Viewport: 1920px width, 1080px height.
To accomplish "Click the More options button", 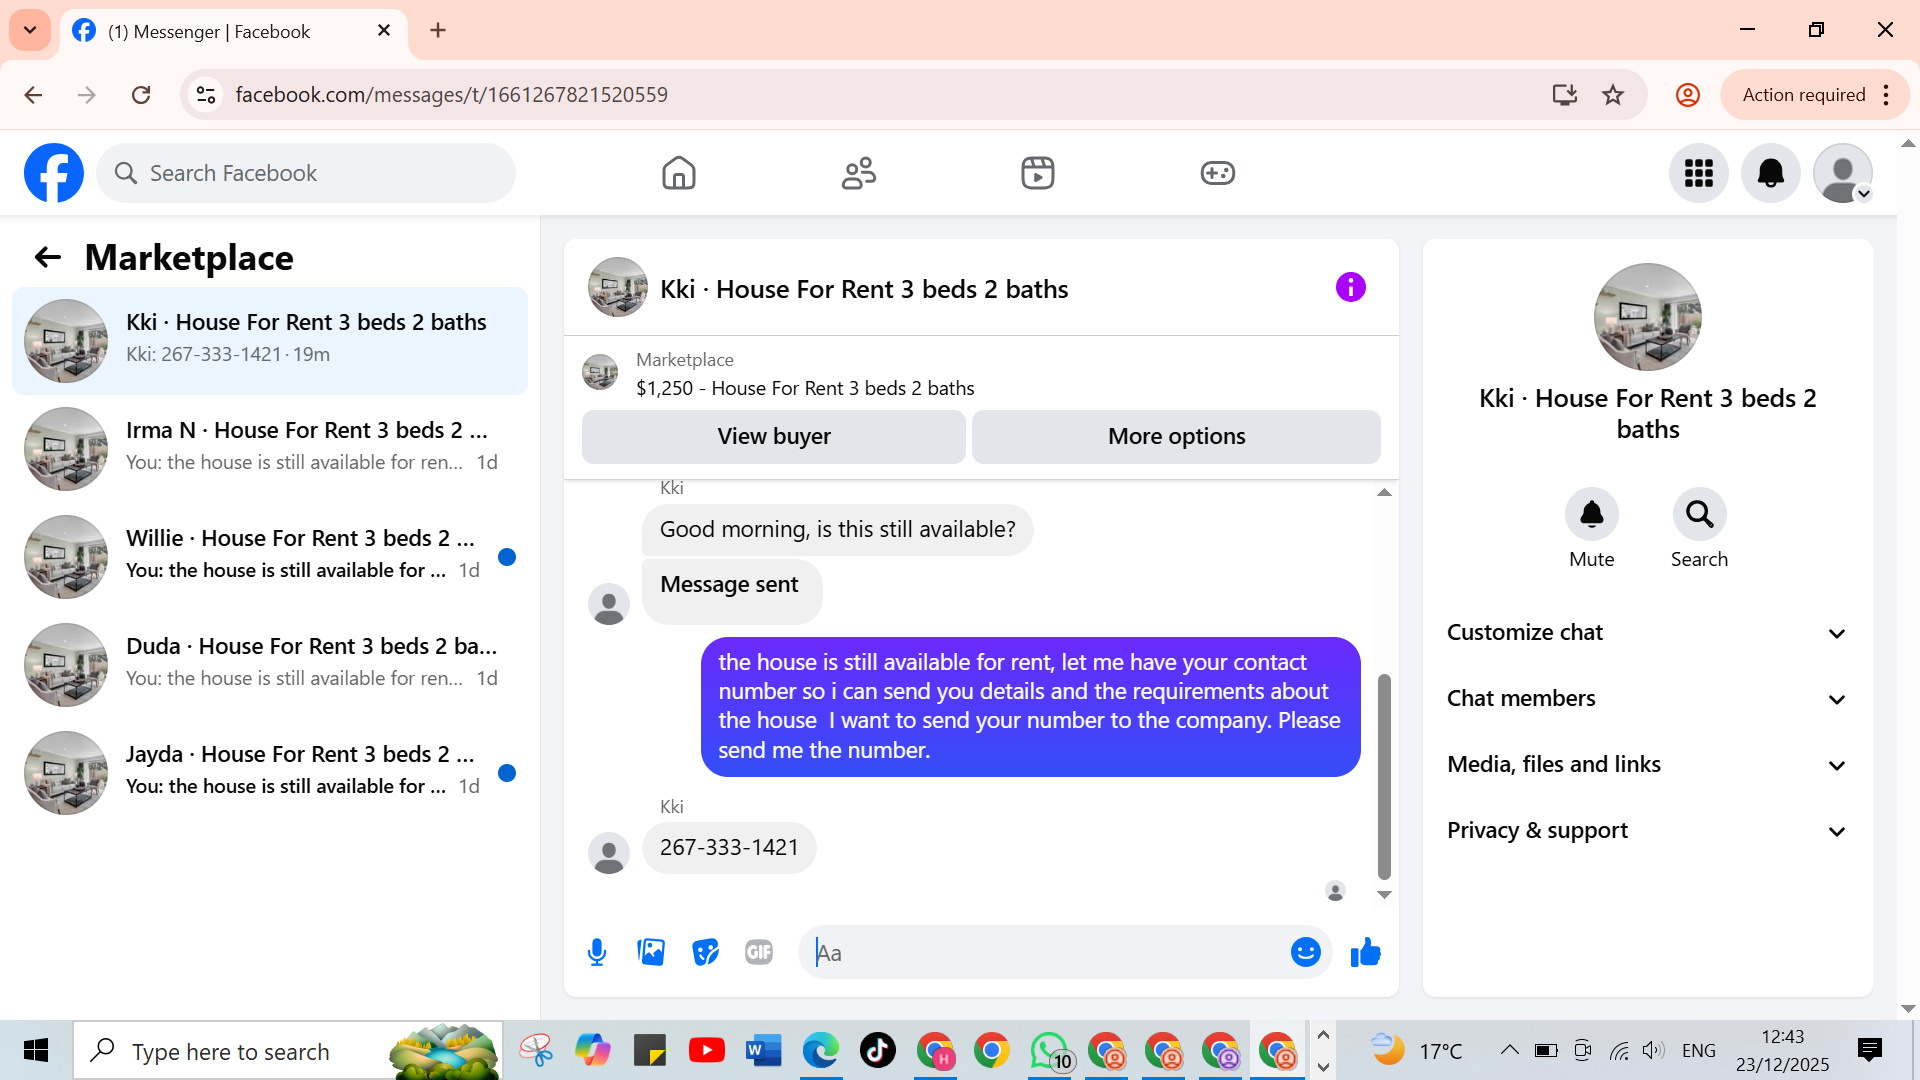I will tap(1176, 437).
